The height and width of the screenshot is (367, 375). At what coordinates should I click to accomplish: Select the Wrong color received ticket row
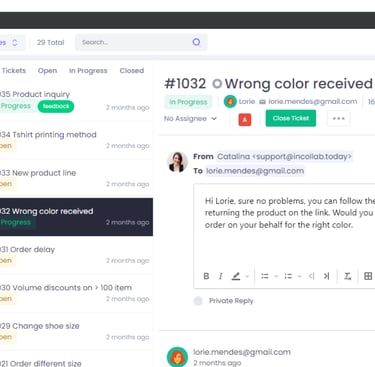[x=75, y=217]
